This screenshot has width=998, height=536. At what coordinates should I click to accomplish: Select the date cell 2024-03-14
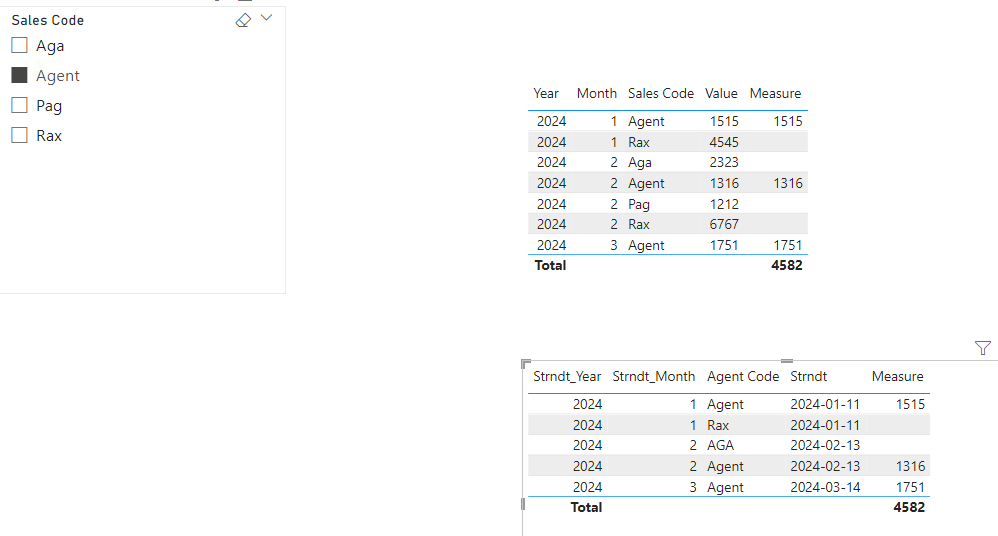click(x=825, y=488)
